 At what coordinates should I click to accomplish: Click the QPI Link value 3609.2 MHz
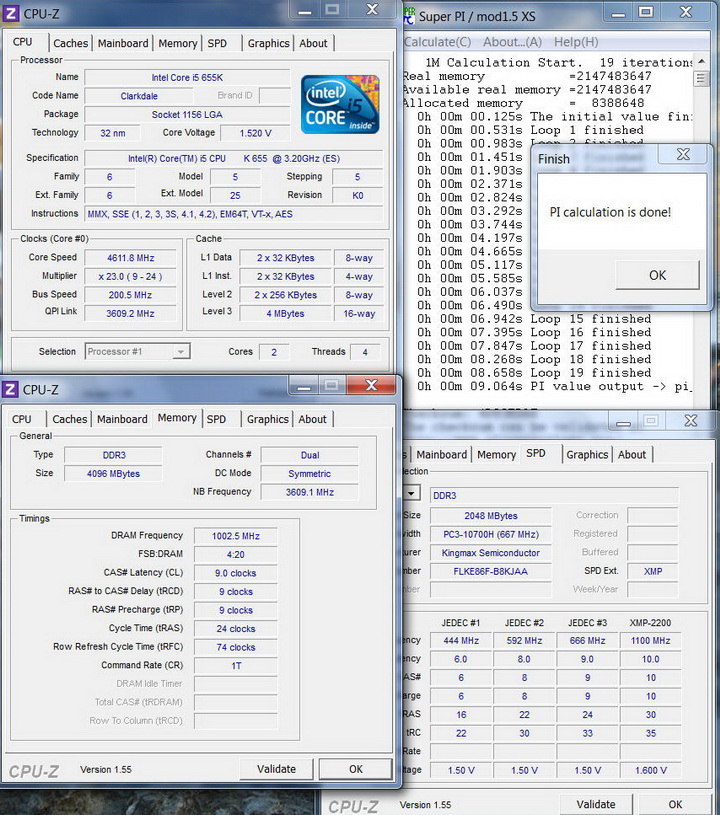click(130, 313)
